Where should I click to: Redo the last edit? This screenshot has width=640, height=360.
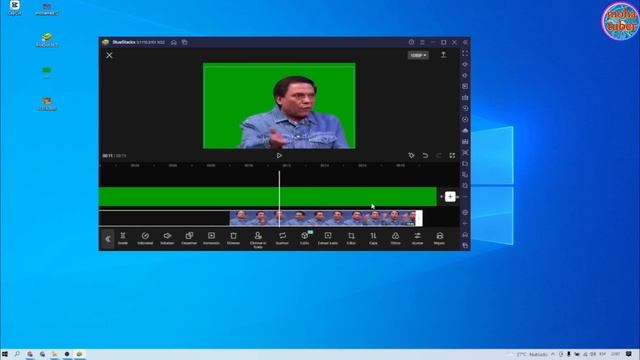(x=439, y=156)
